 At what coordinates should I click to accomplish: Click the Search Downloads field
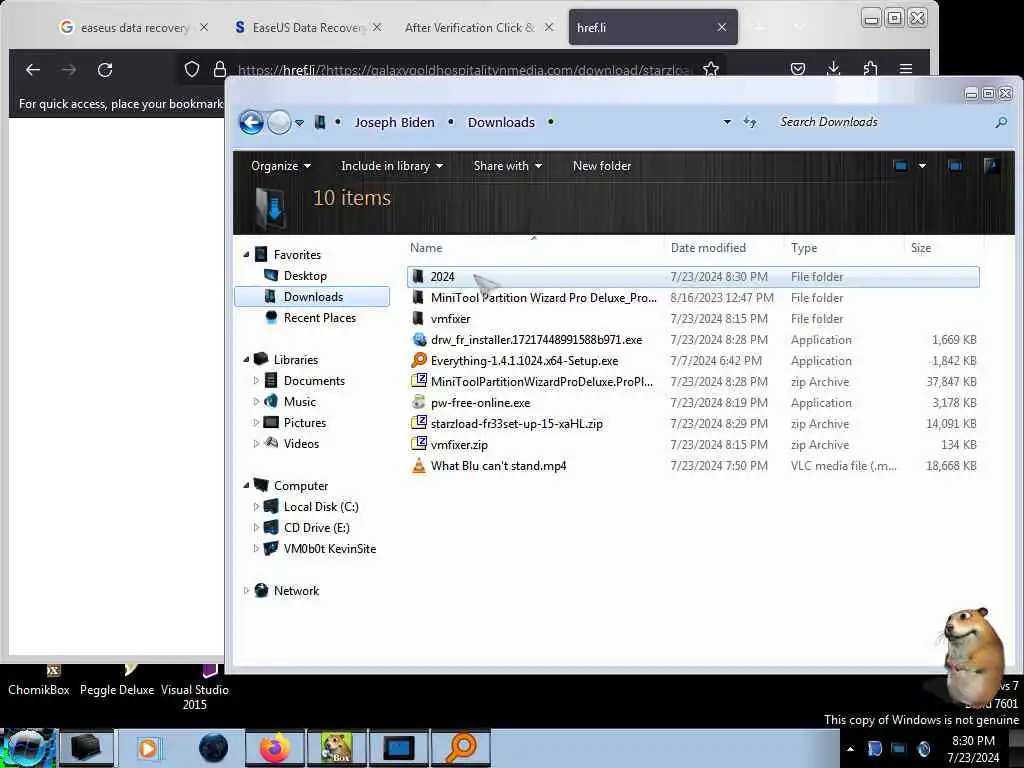click(882, 122)
